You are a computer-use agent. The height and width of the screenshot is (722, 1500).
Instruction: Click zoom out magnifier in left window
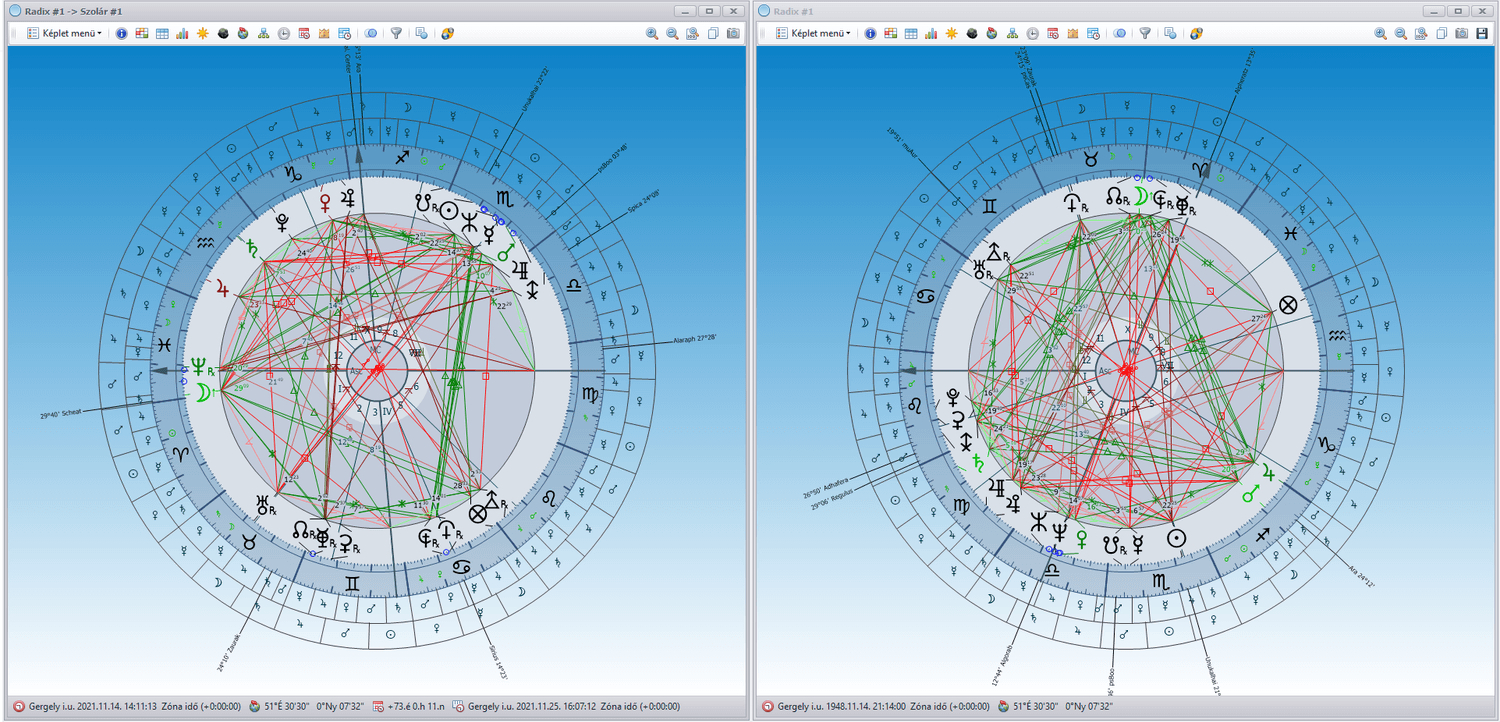(672, 33)
